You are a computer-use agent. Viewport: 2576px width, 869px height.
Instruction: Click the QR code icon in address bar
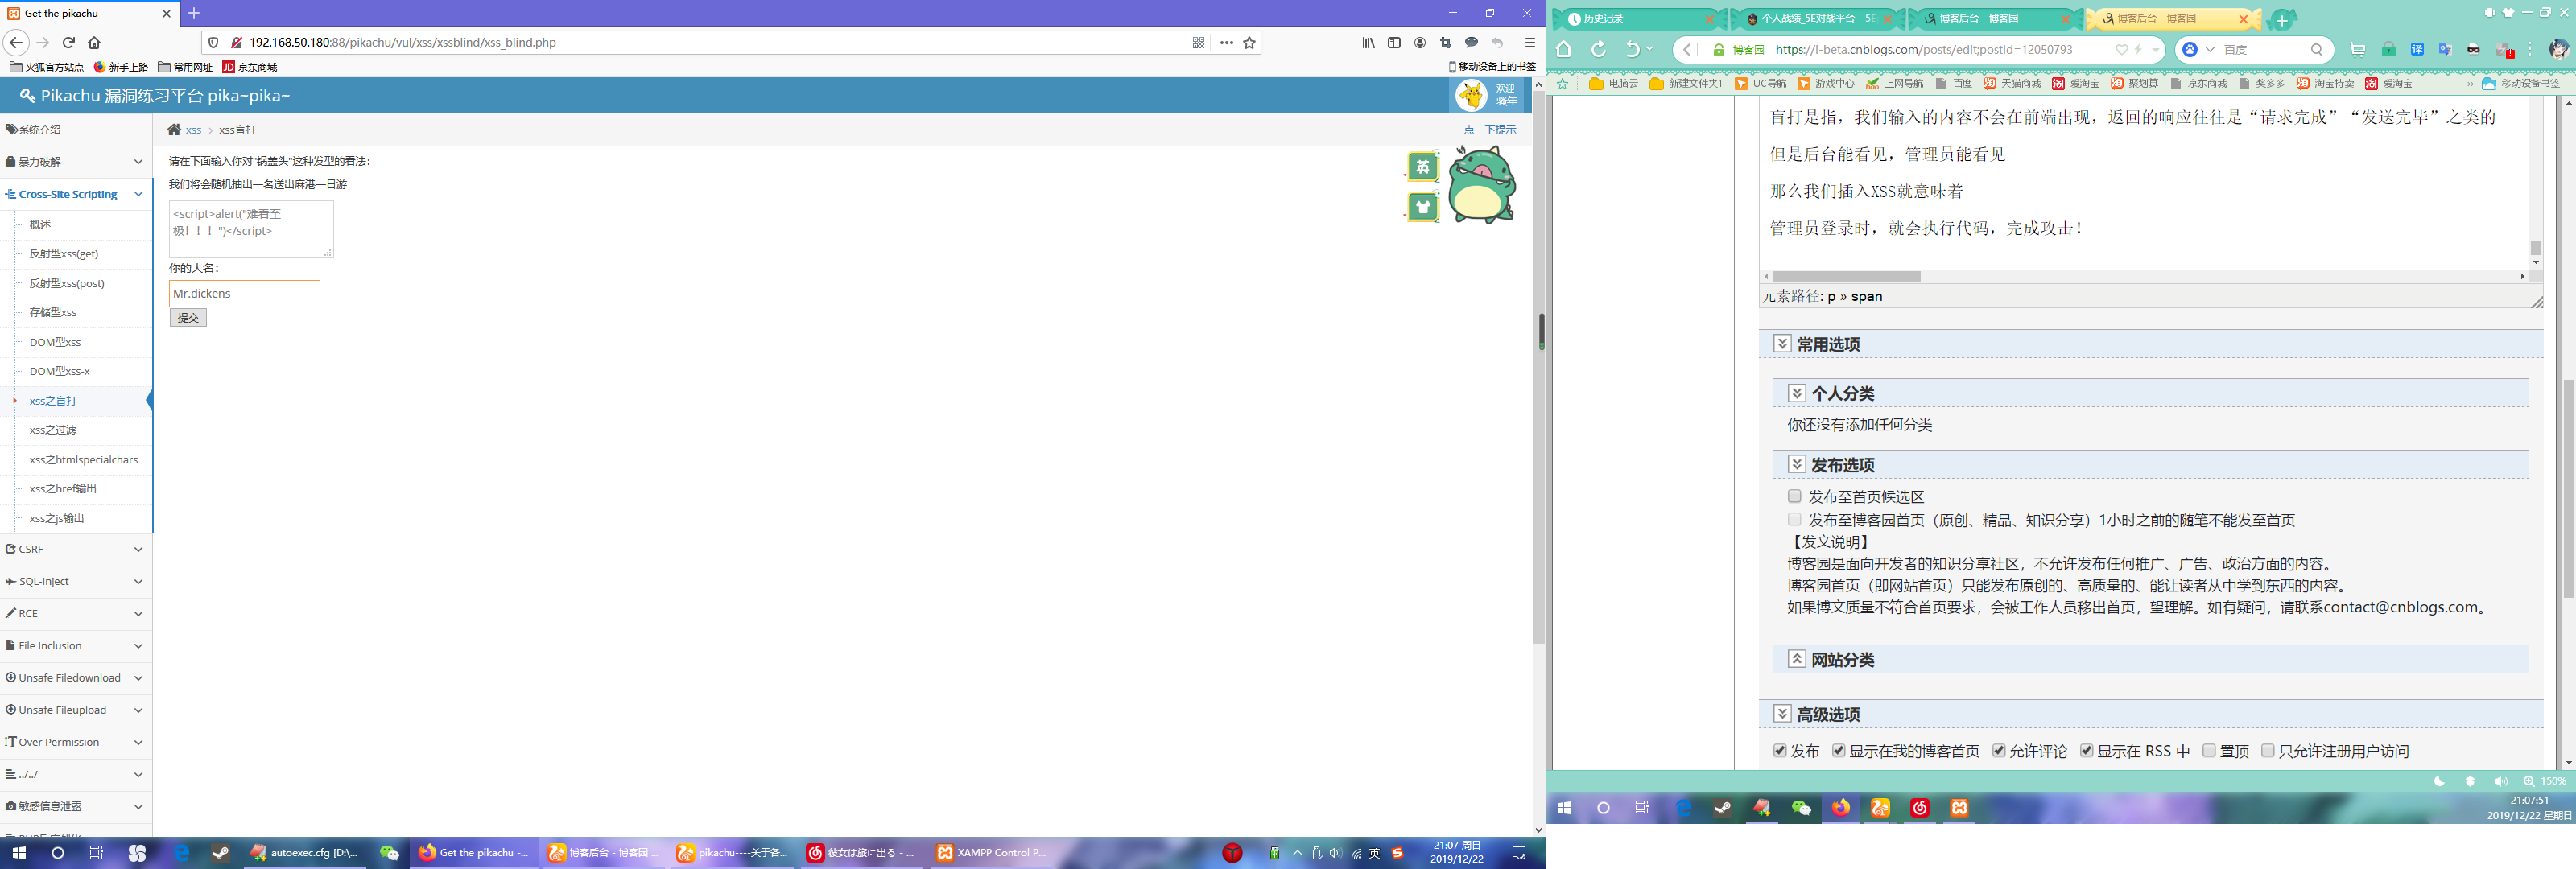1198,43
